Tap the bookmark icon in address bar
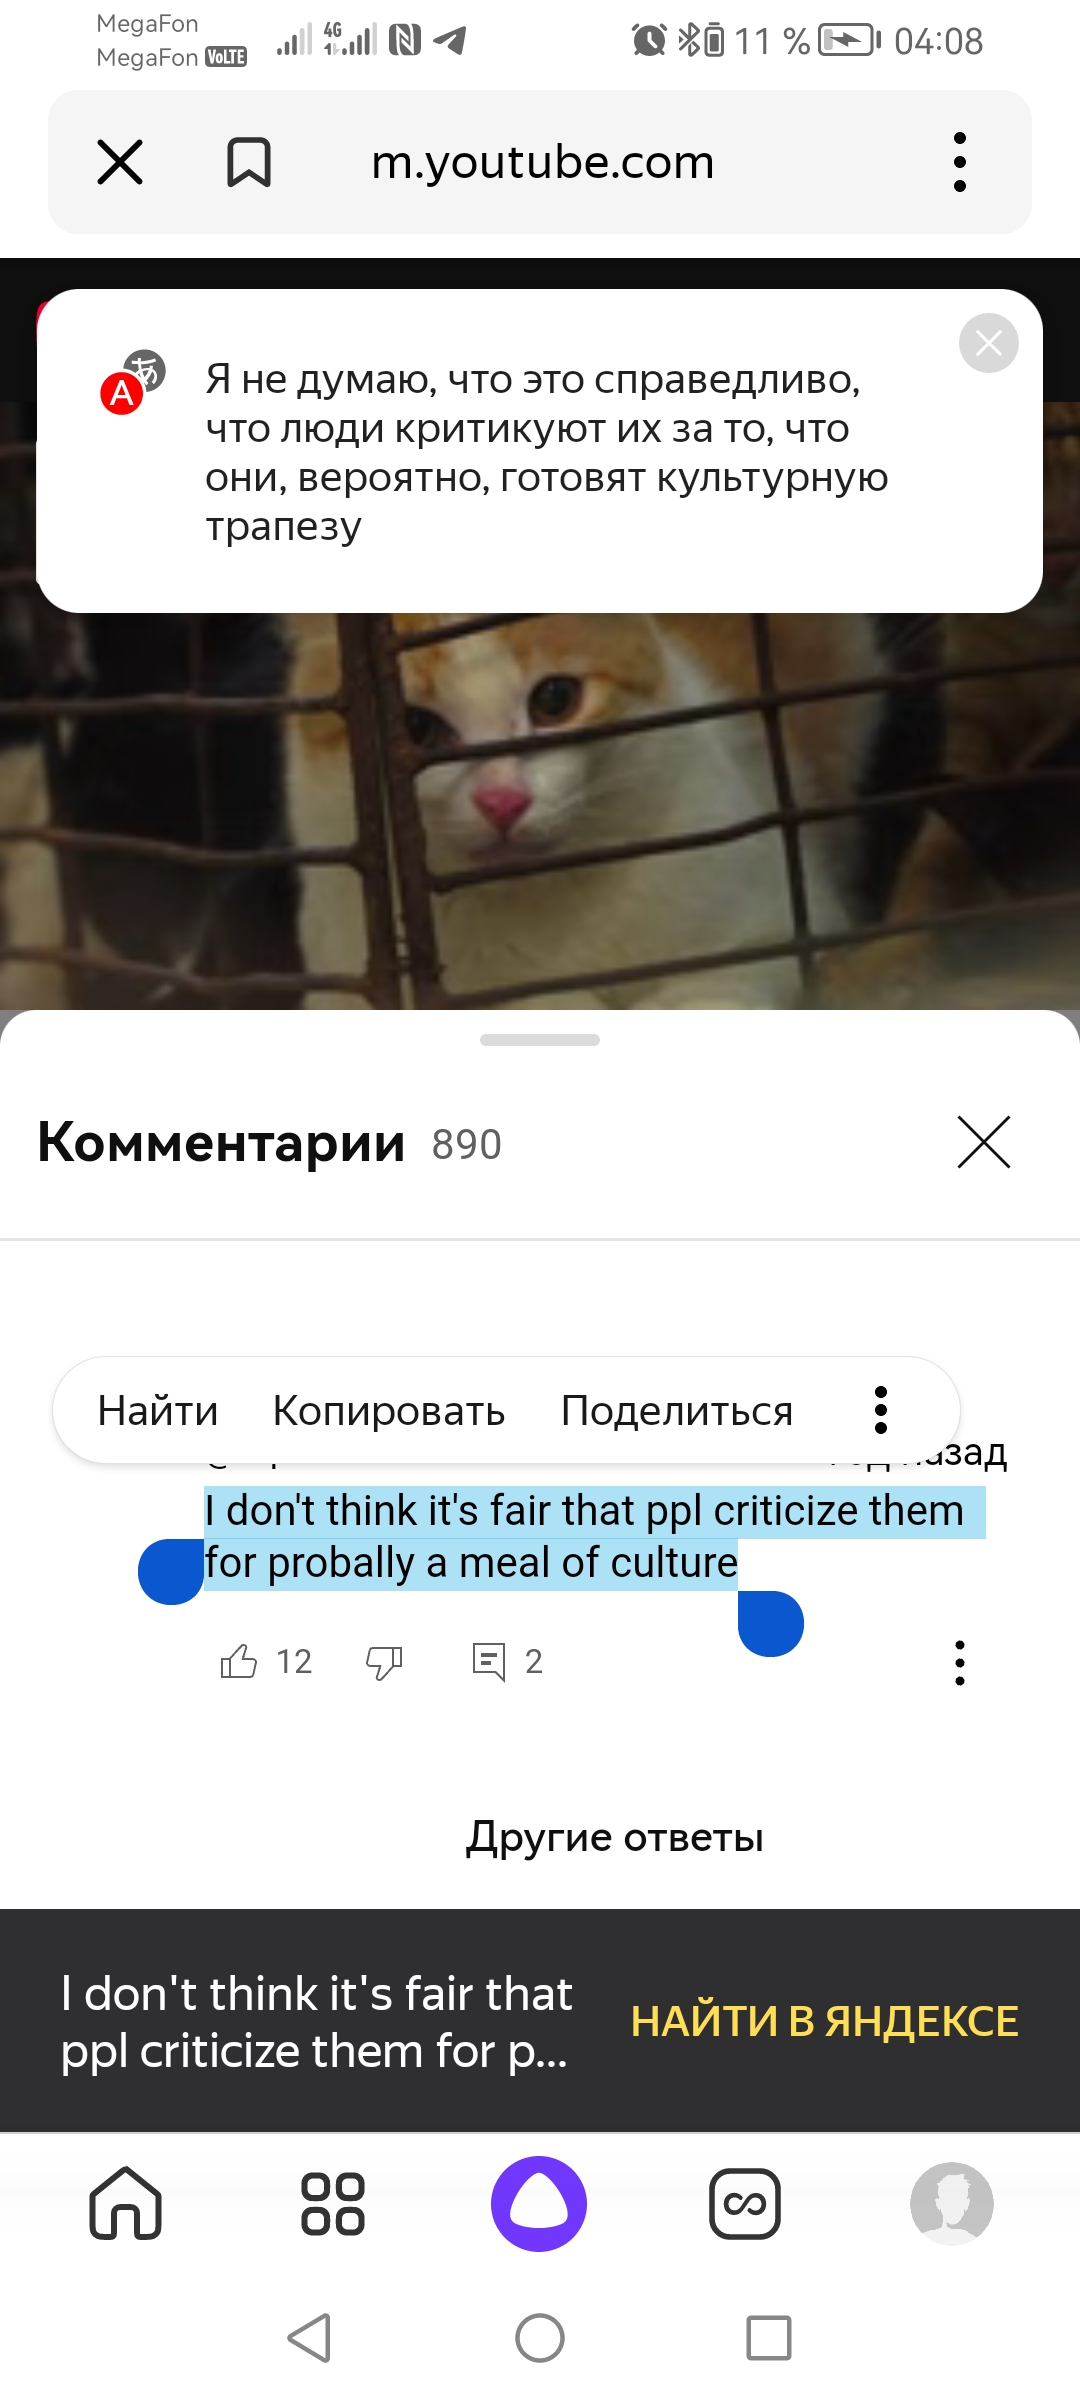Screen dimensions: 1080x2400 [249, 162]
